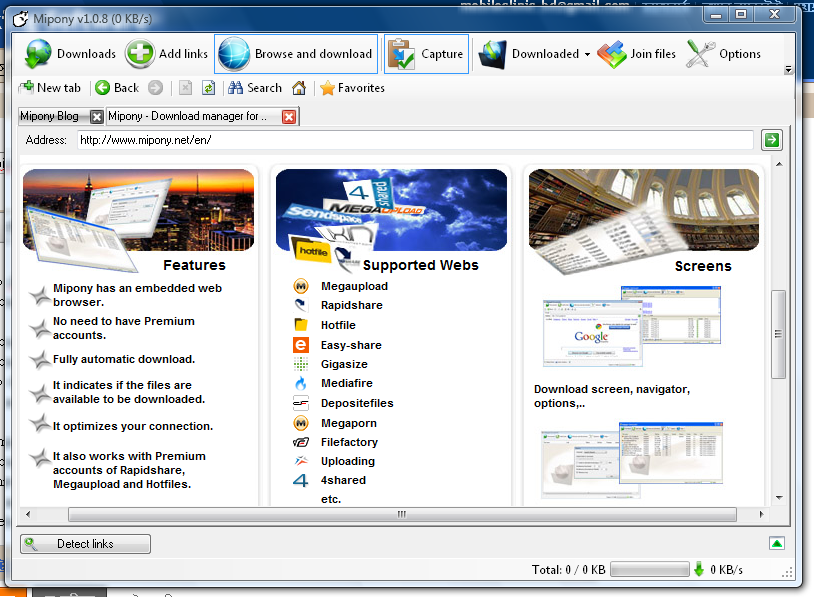814x597 pixels.
Task: Select the Mipony - Download manager tab
Action: click(187, 116)
